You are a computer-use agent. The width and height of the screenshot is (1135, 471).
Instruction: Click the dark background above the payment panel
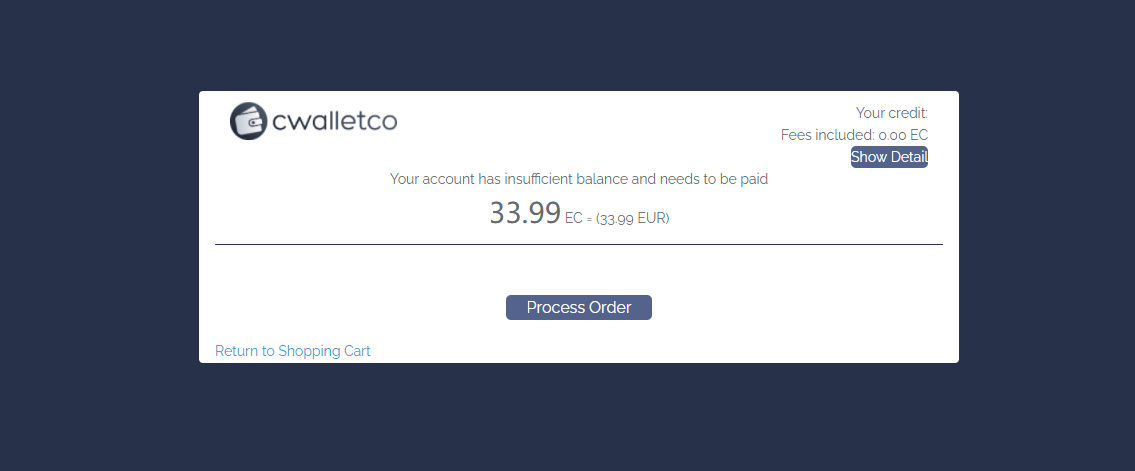tap(578, 45)
